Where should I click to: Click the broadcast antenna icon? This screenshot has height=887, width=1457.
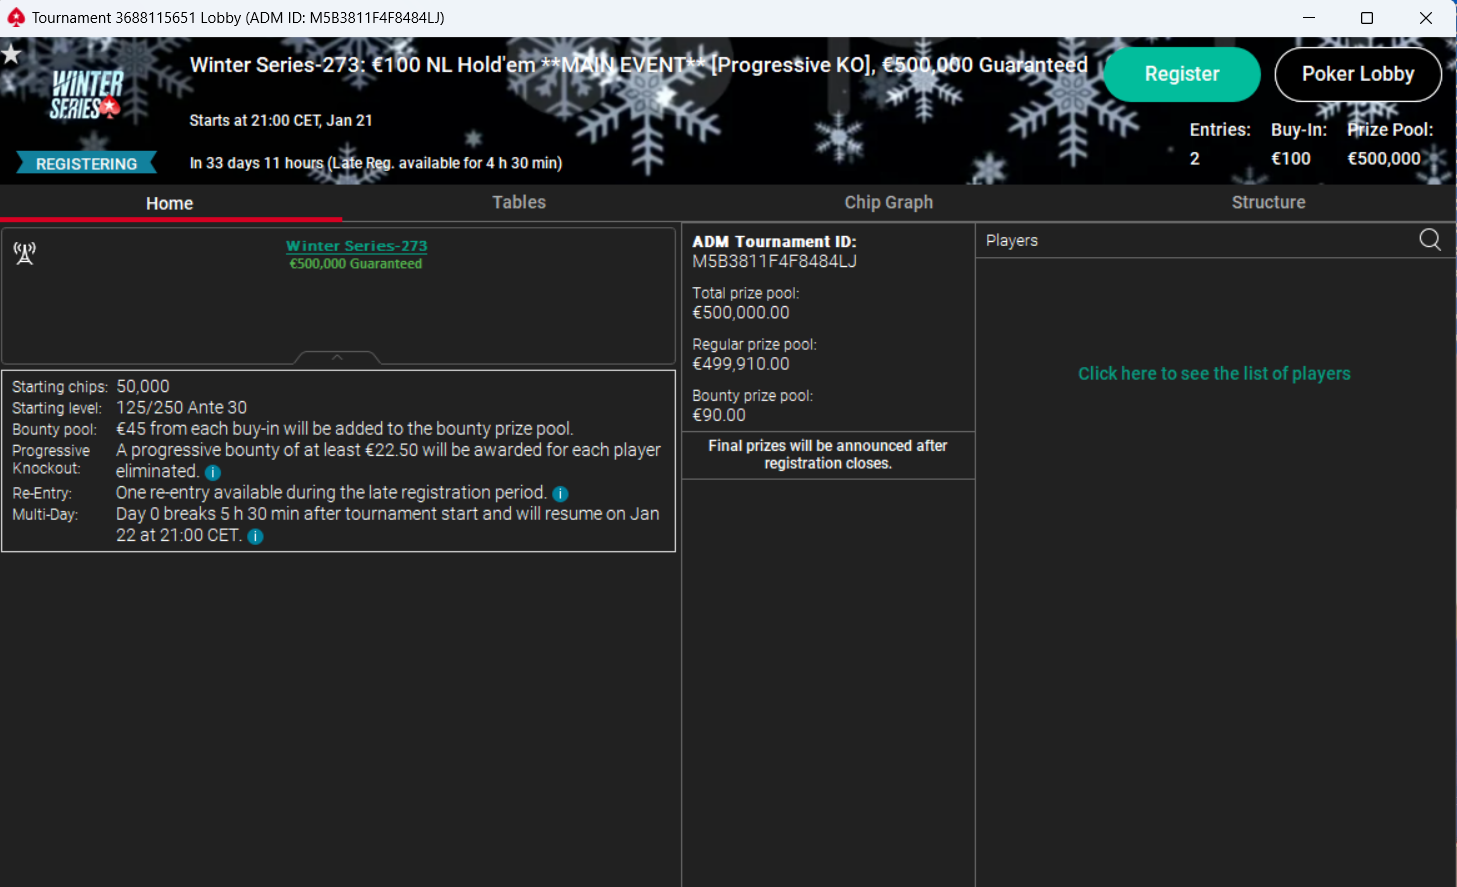(25, 253)
